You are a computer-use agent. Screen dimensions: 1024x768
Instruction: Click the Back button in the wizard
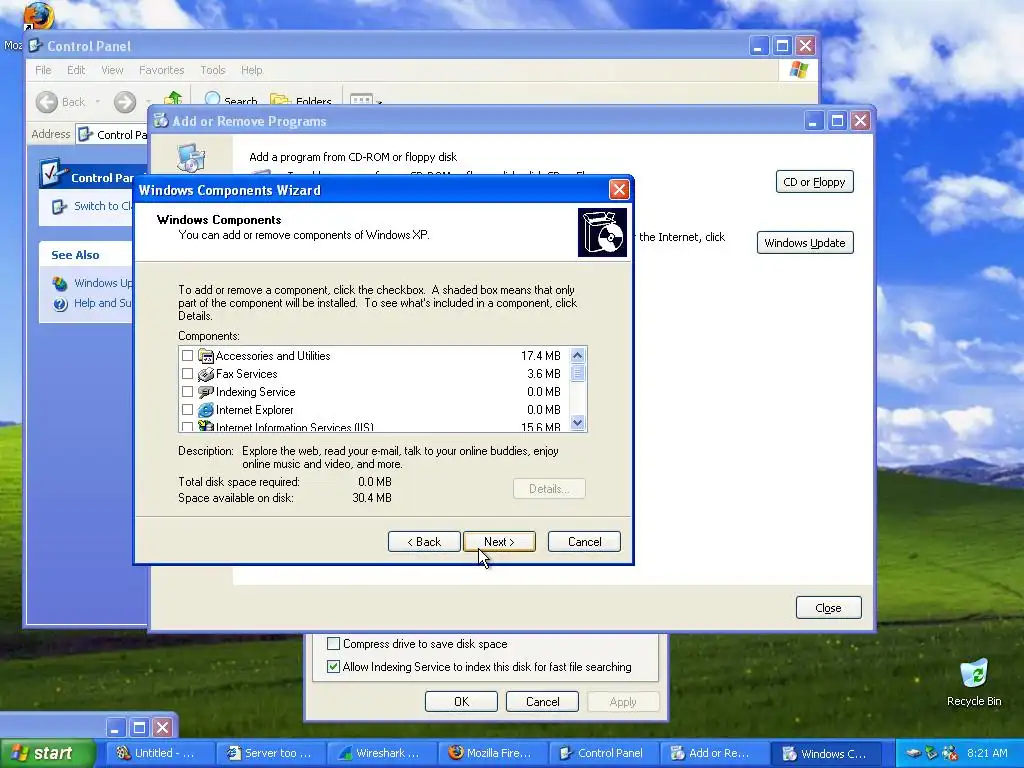(424, 541)
